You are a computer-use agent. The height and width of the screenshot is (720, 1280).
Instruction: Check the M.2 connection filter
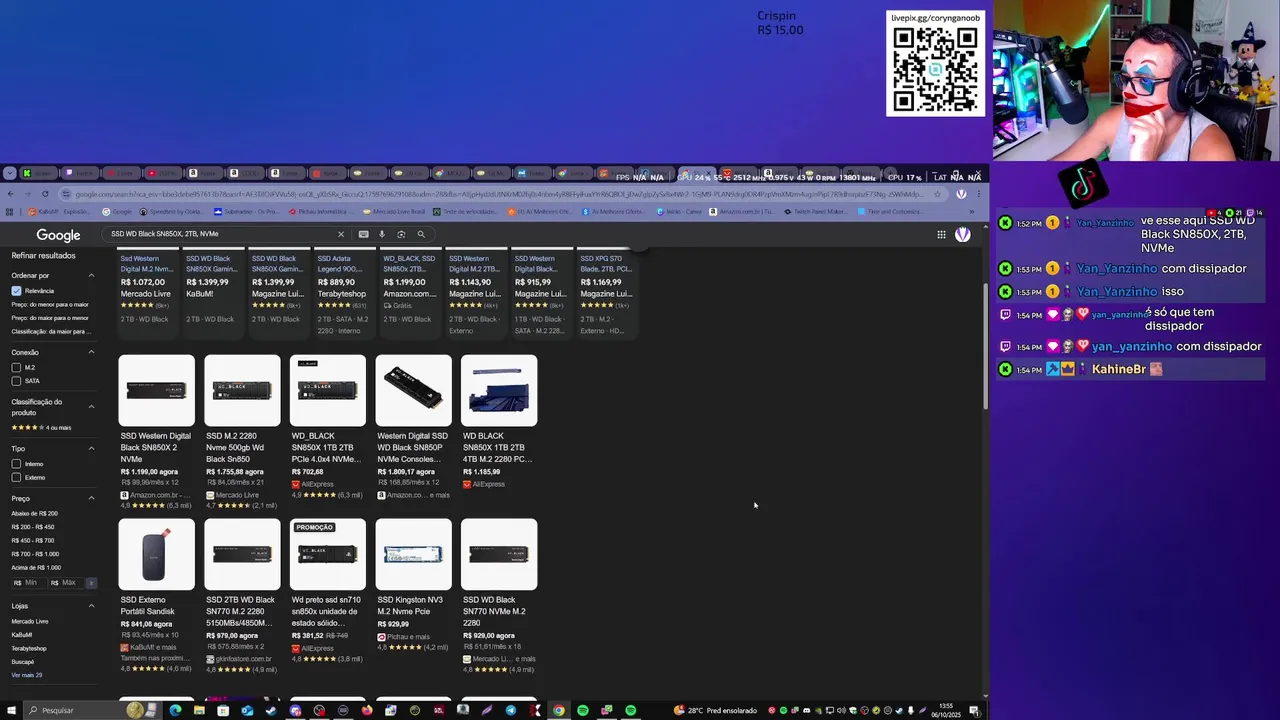pyautogui.click(x=16, y=368)
